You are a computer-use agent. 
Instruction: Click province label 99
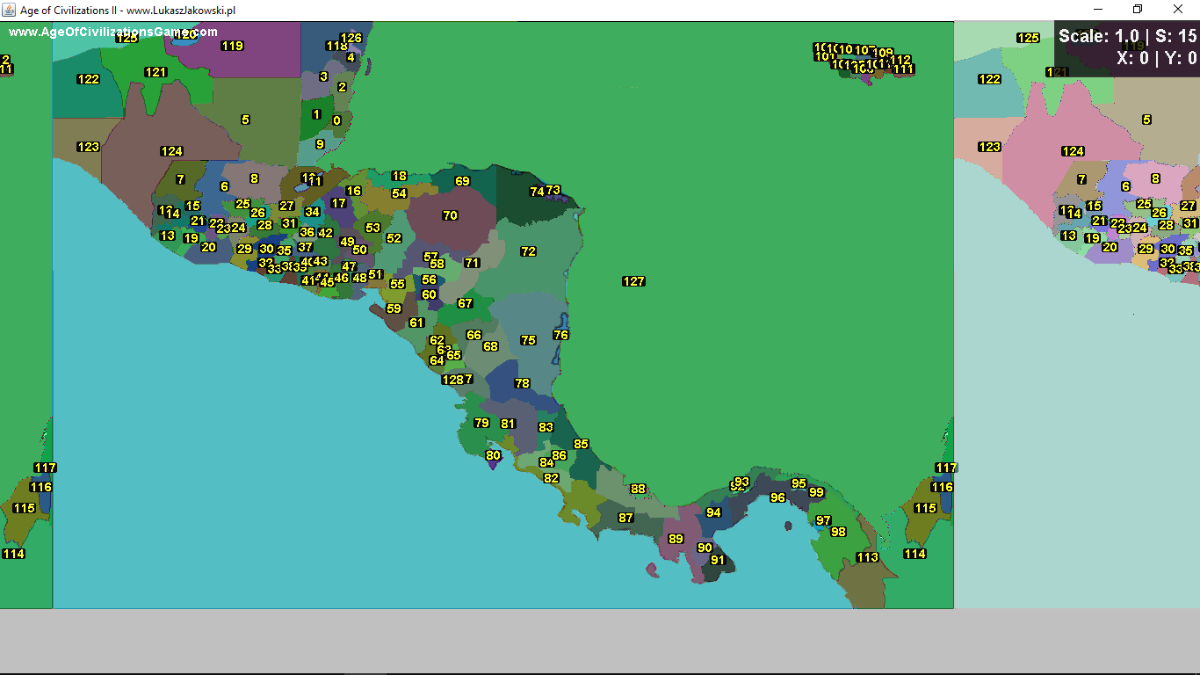pyautogui.click(x=816, y=492)
